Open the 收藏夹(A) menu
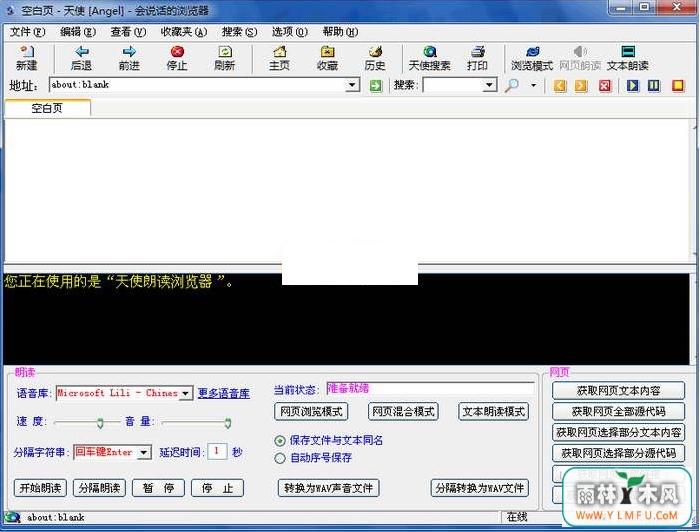Screen dimensions: 700x532 point(184,32)
